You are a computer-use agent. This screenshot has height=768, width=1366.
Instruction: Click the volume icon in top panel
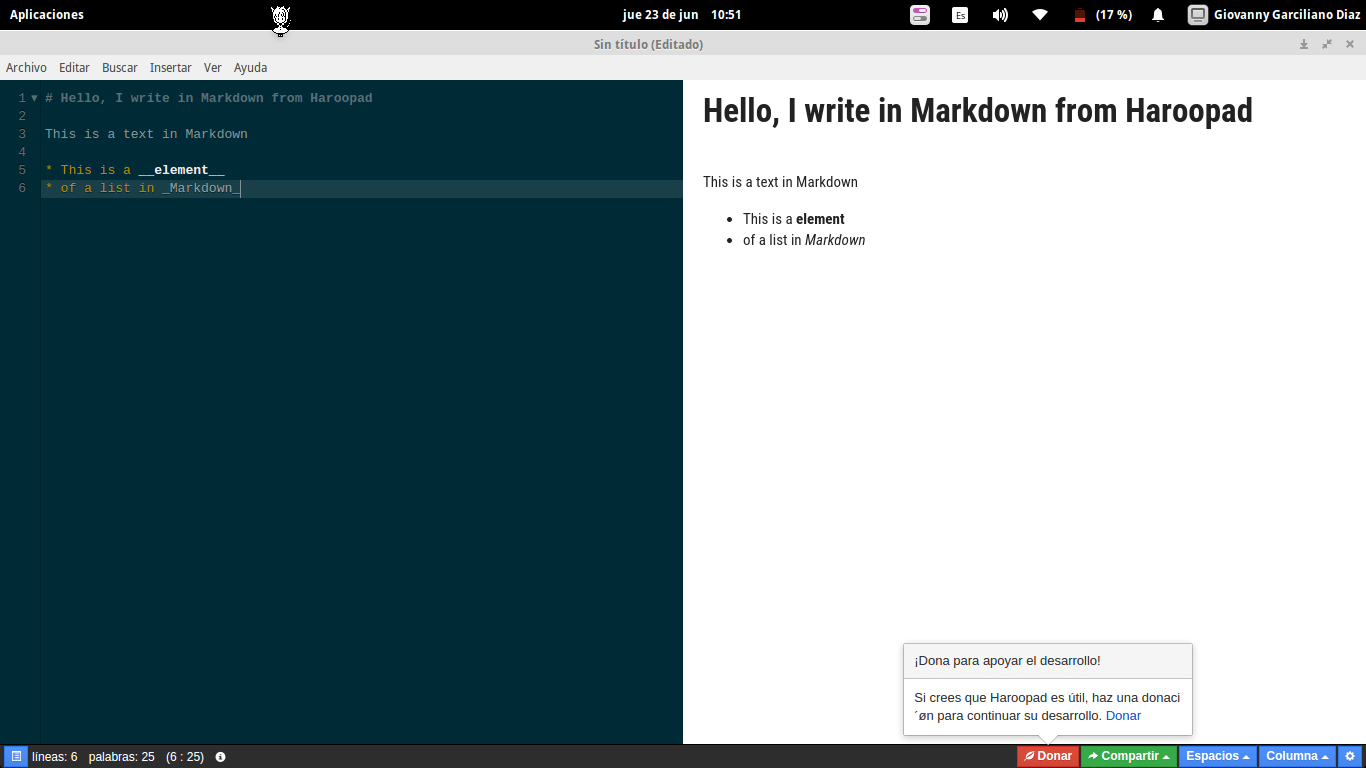1000,15
